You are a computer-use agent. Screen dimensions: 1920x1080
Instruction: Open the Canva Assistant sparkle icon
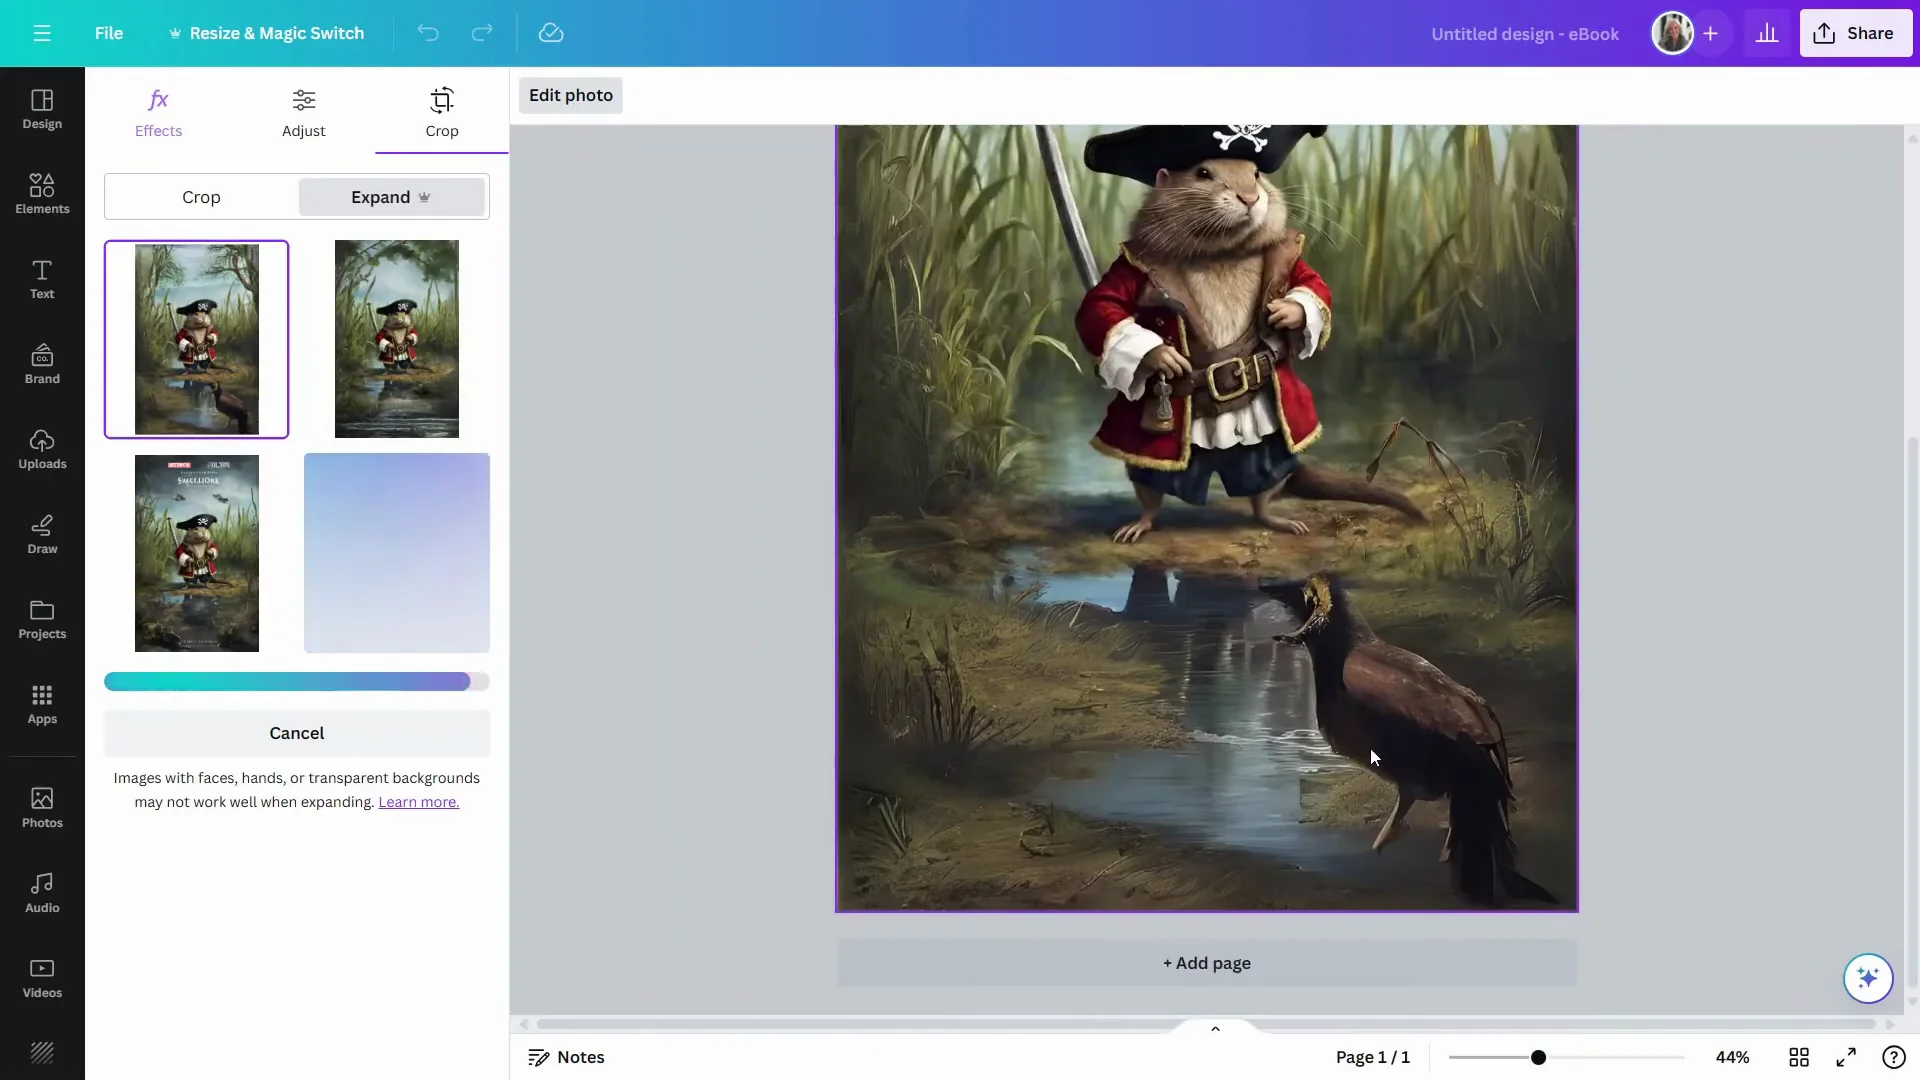pos(1868,978)
